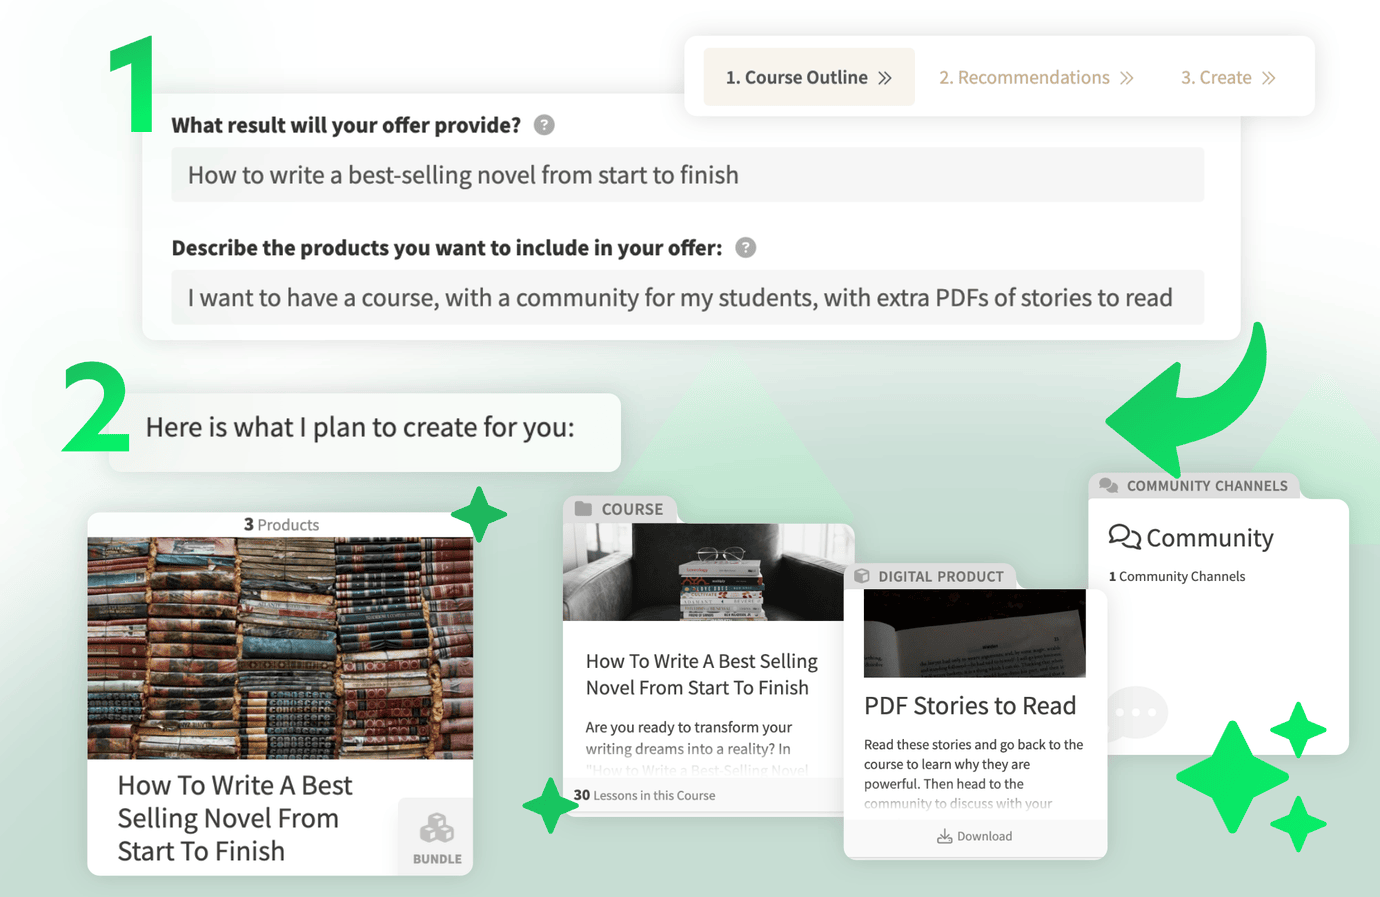
Task: Click the cube icon on Digital Product tab
Action: [x=862, y=576]
